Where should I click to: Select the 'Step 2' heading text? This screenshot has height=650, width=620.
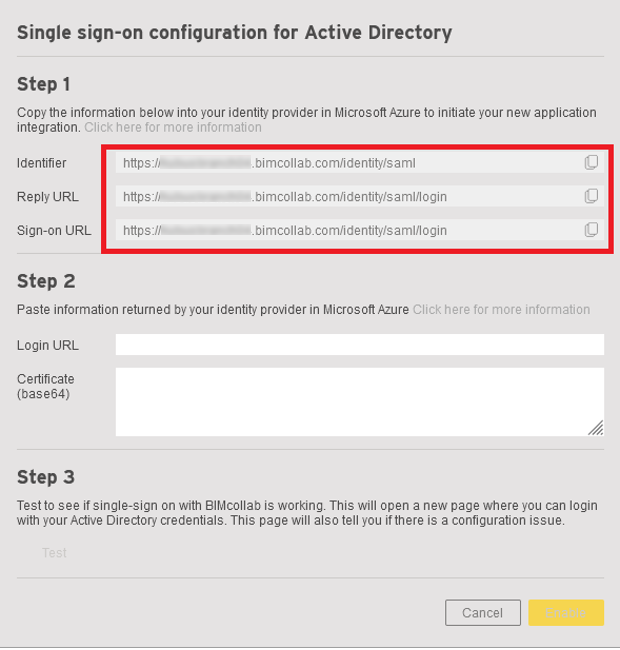(46, 281)
